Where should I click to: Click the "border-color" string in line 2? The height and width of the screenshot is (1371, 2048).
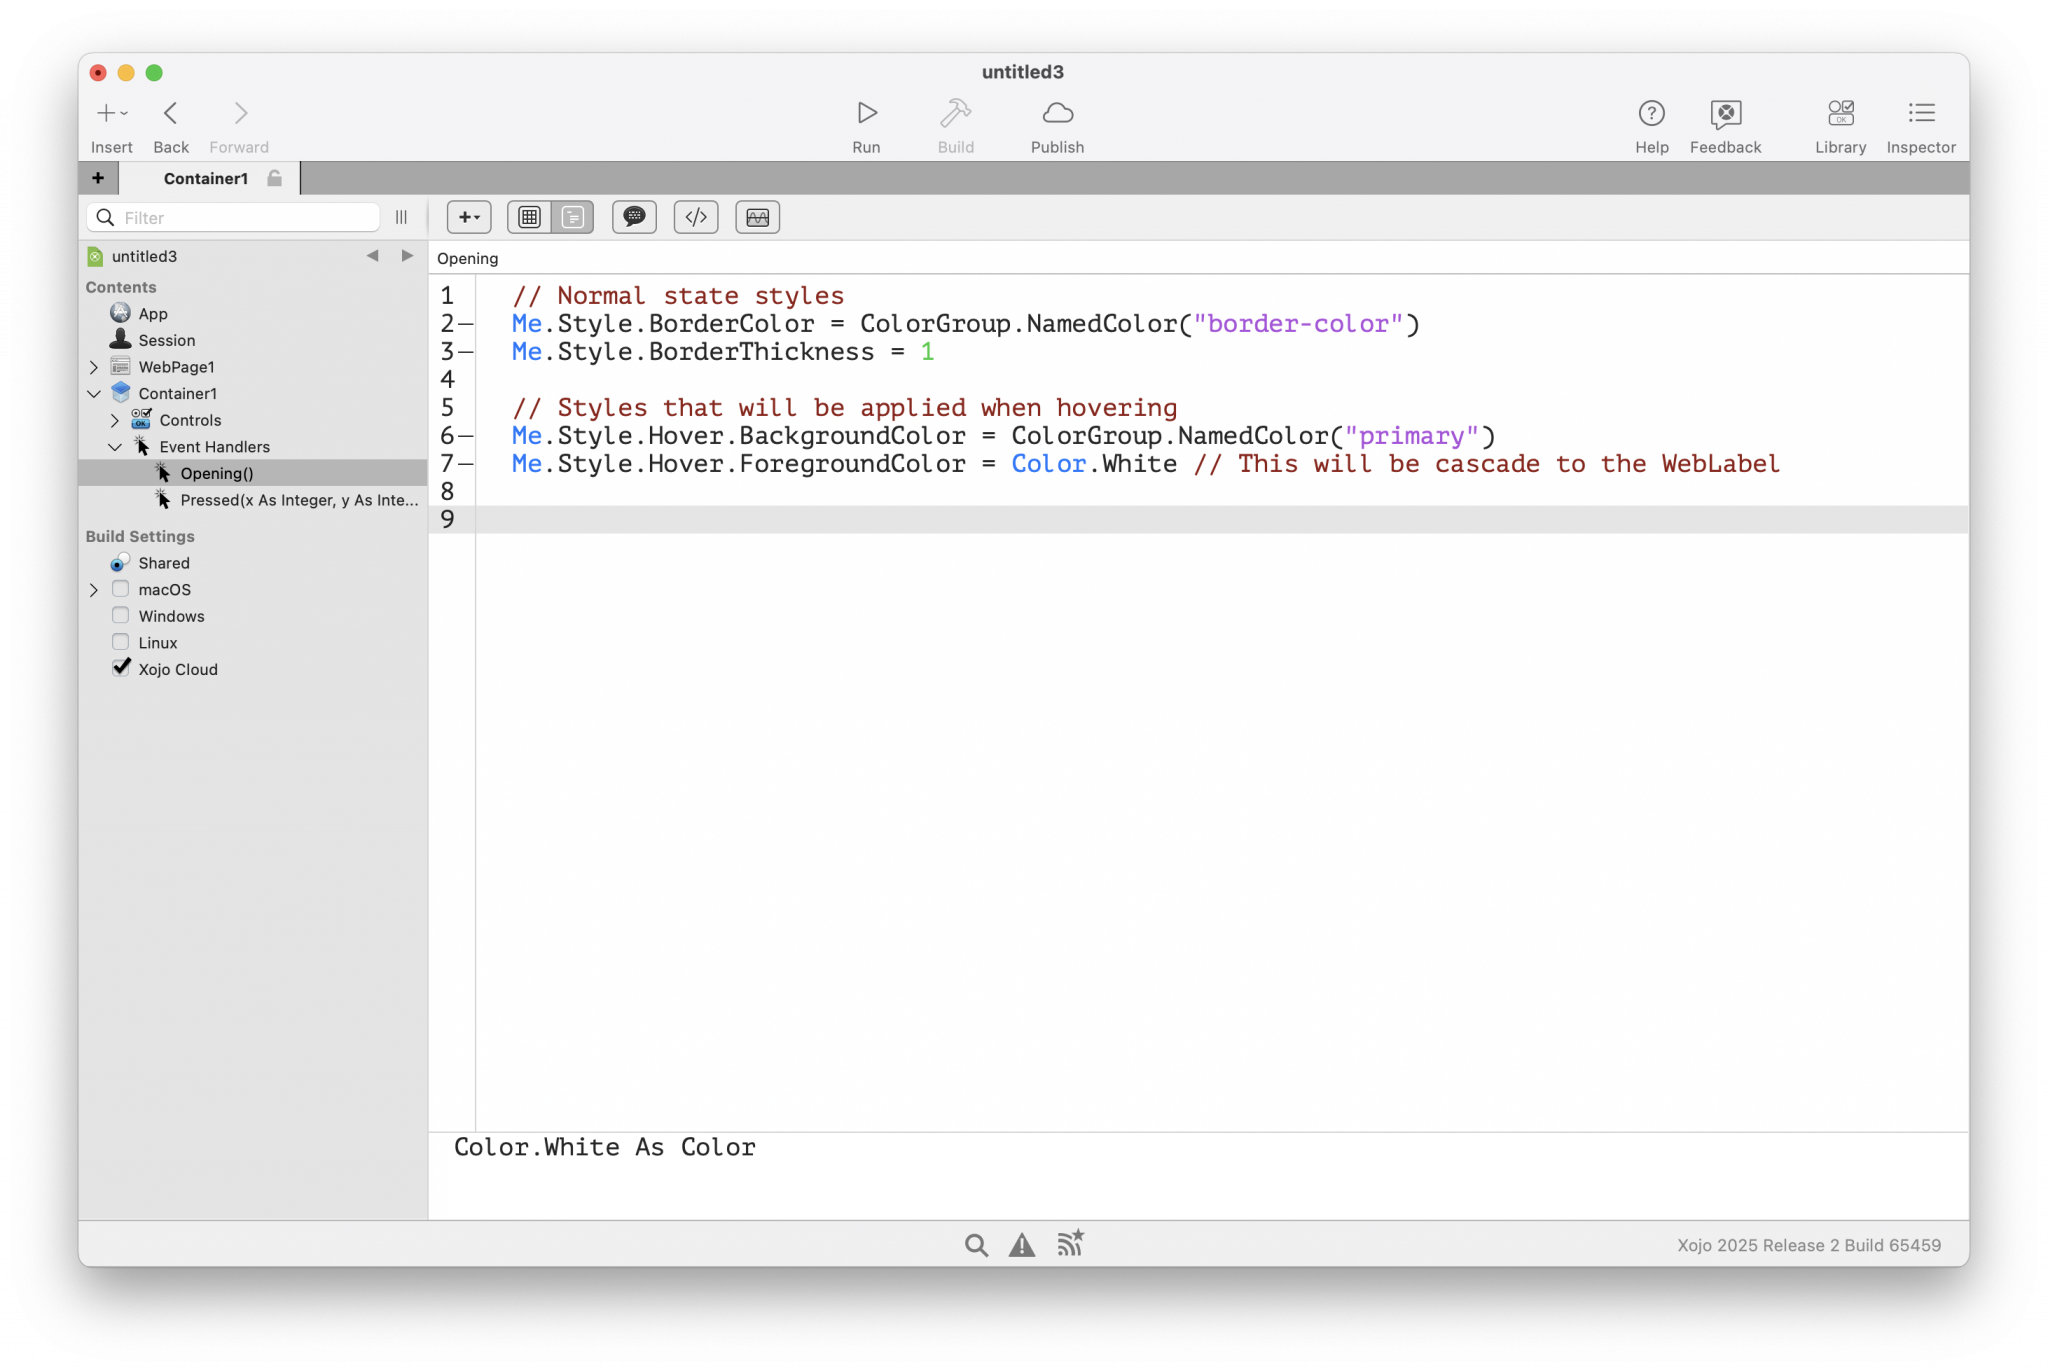tap(1298, 324)
